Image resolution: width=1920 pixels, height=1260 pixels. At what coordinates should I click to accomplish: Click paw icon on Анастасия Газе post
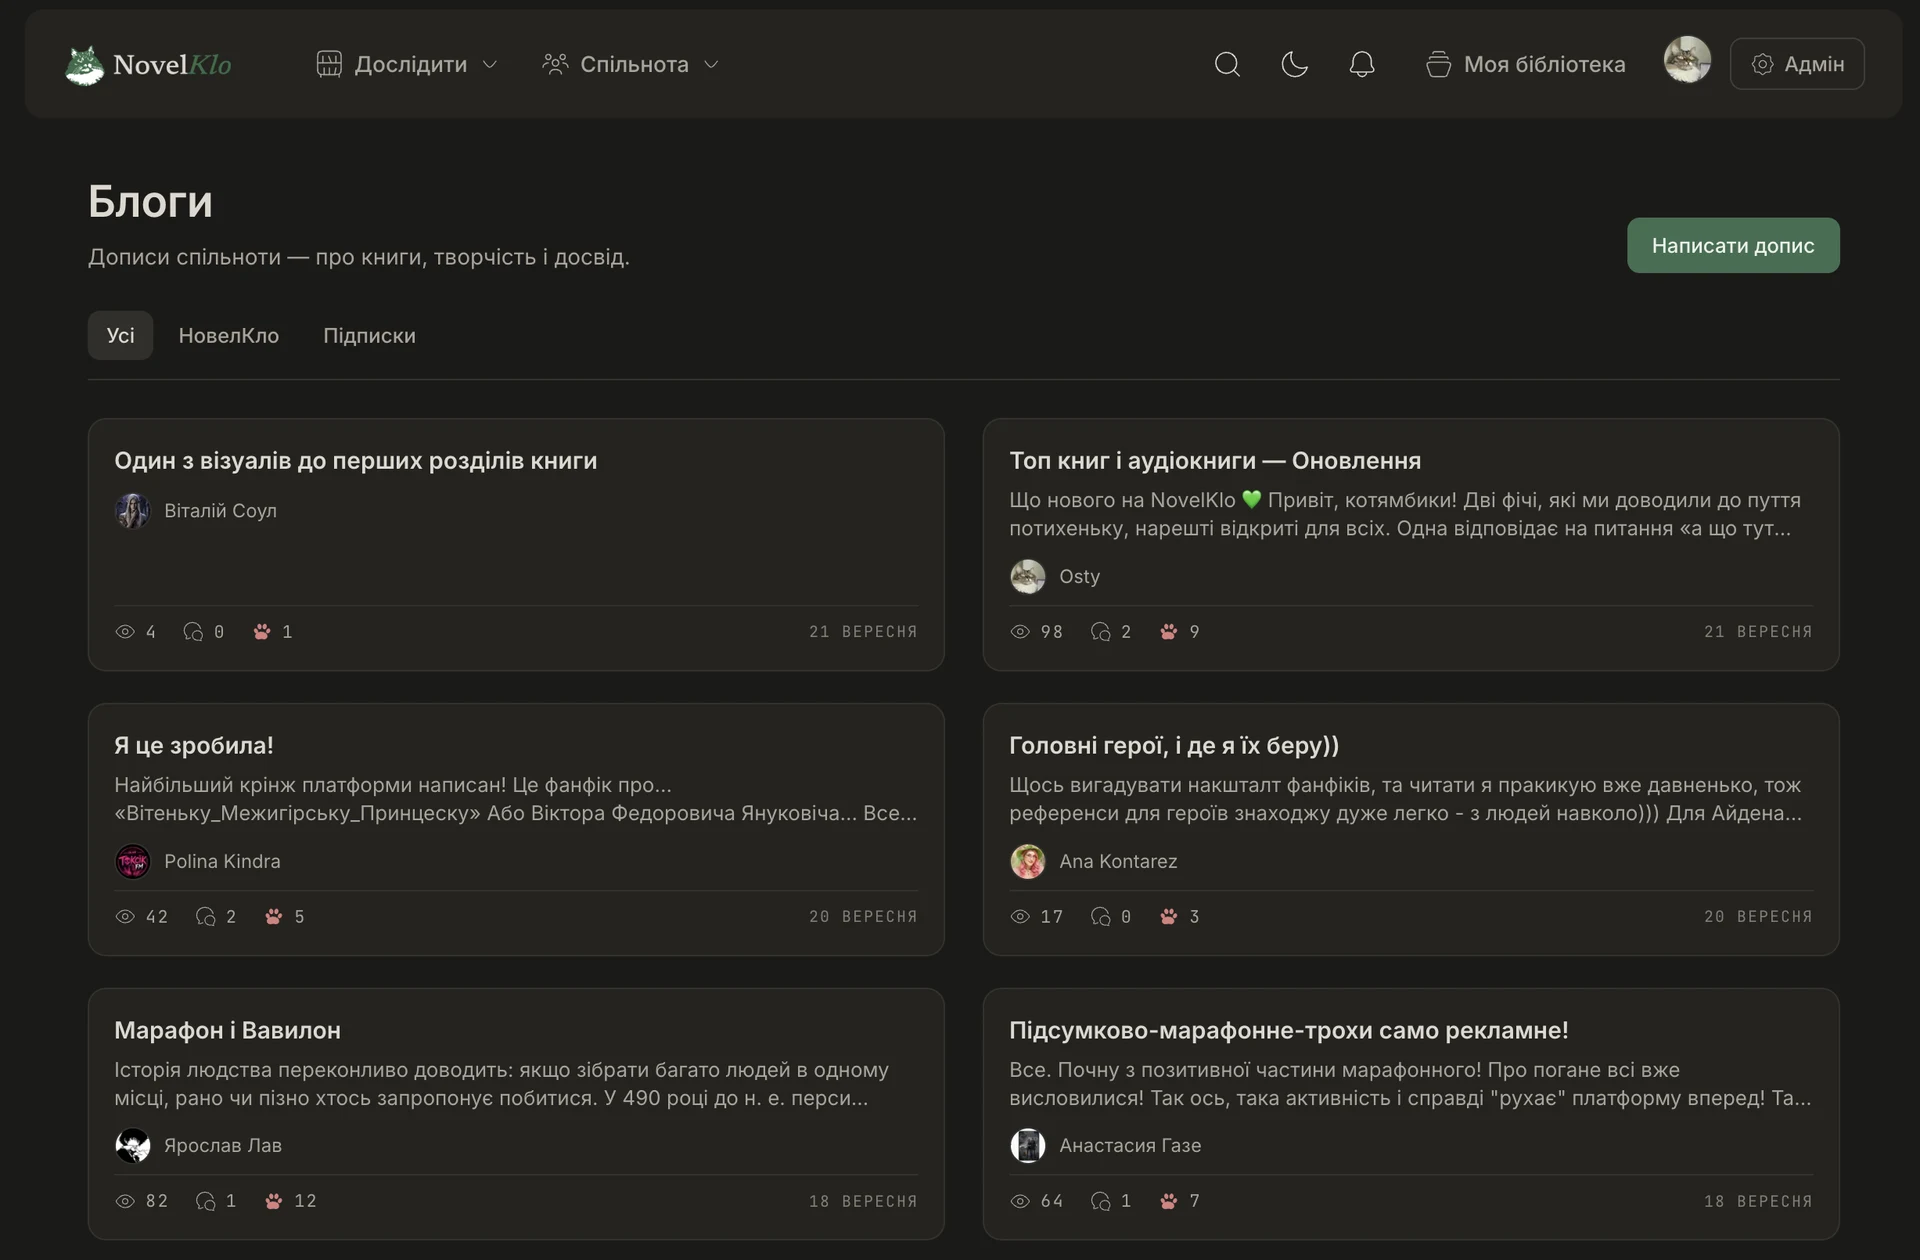[x=1168, y=1201]
